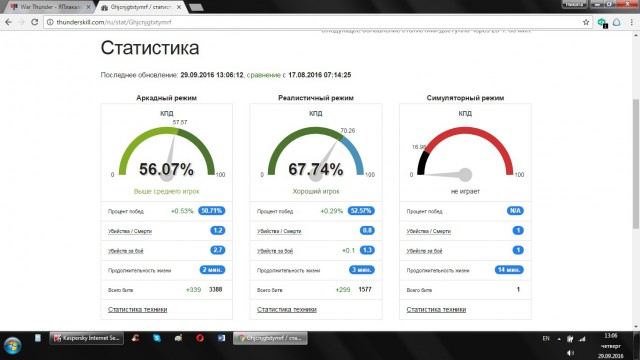Viewport: 640px width, 360px height.
Task: Click the 'Аркадный режим' heading
Action: (167, 98)
